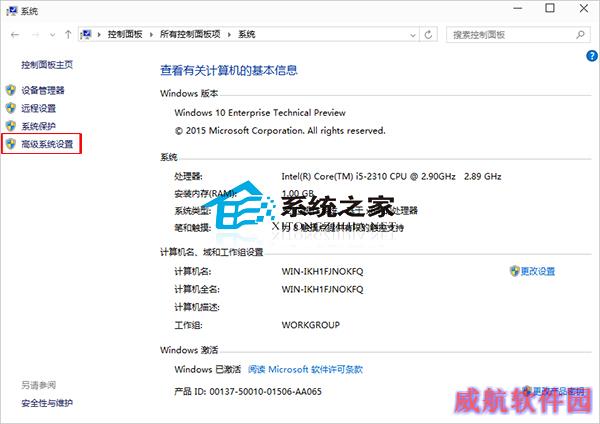The width and height of the screenshot is (600, 424).
Task: Open the blue Help question-mark icon
Action: tap(592, 56)
